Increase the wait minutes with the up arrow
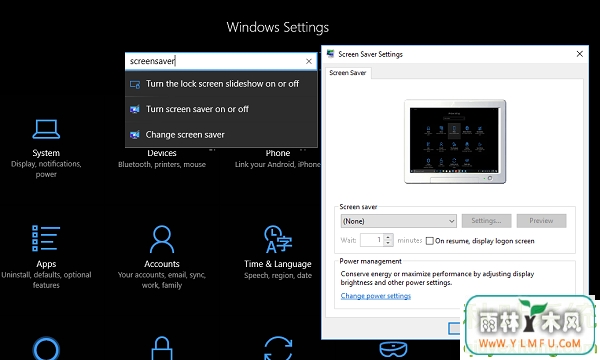The image size is (600, 360). click(388, 237)
